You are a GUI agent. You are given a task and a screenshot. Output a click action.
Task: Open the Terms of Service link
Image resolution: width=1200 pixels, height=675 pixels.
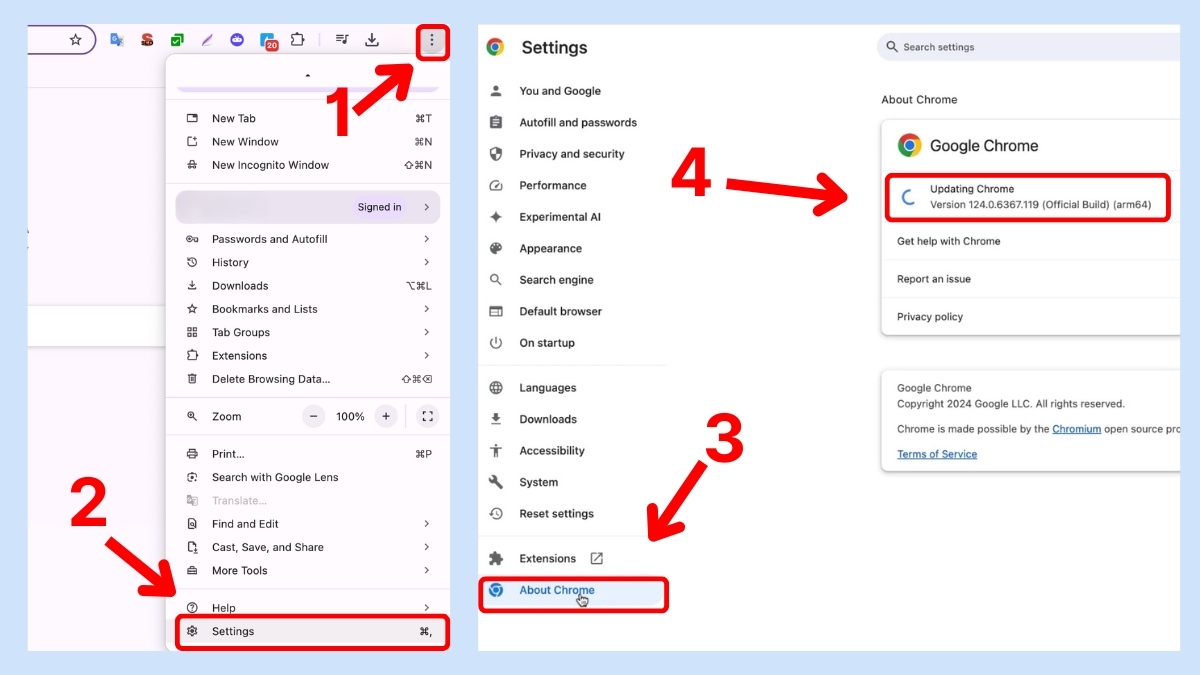click(x=937, y=454)
